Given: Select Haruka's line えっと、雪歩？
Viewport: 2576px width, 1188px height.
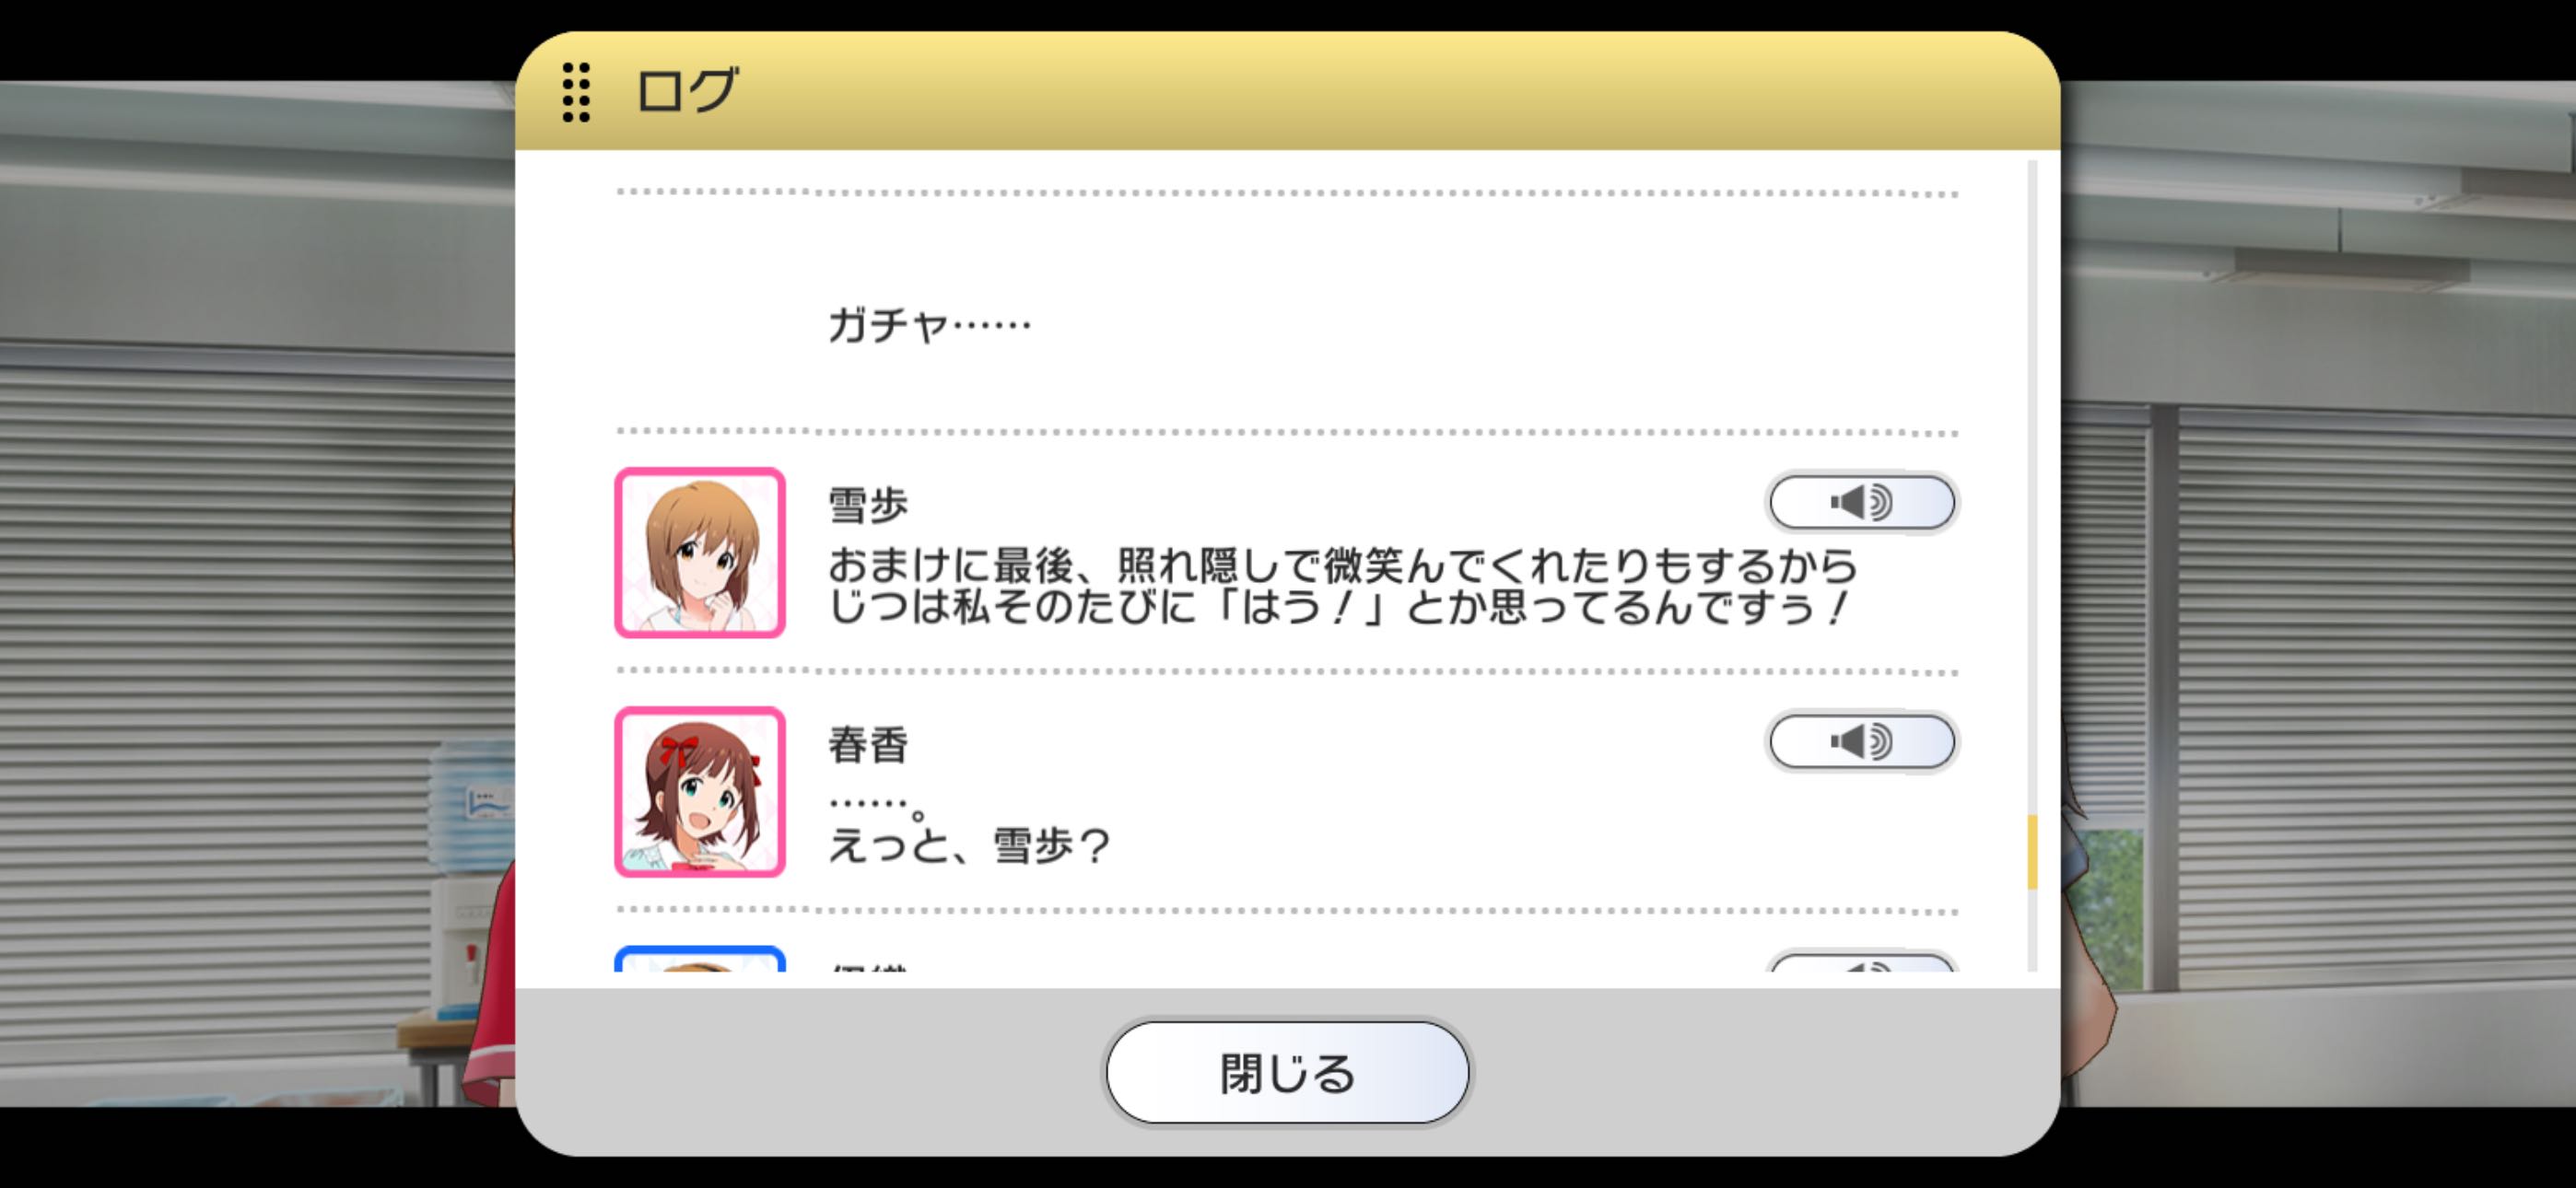Looking at the screenshot, I should [x=969, y=846].
